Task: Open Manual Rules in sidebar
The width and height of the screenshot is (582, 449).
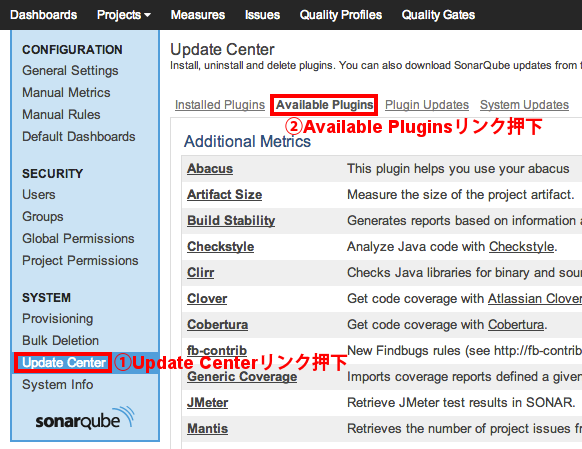Action: [61, 114]
